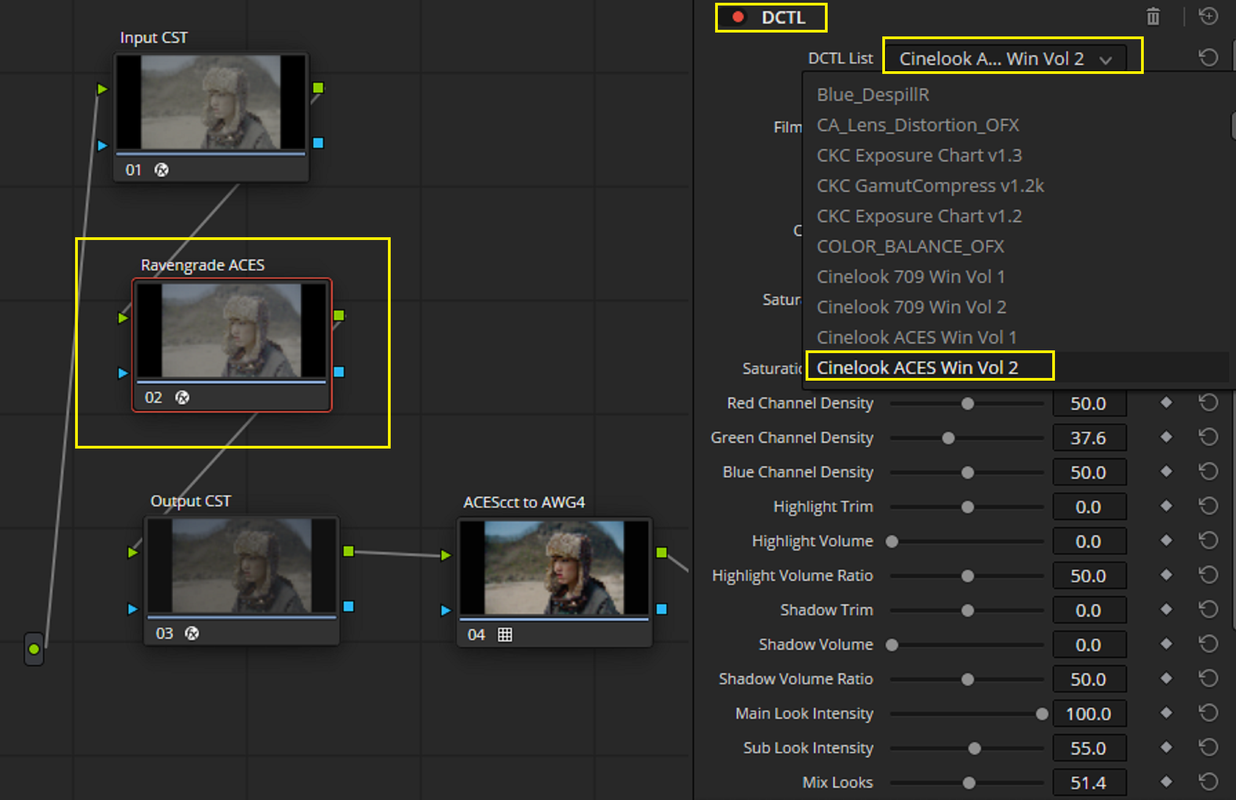Viewport: 1236px width, 800px height.
Task: Select the ACEScct to AWG4 node thumbnail
Action: point(554,568)
